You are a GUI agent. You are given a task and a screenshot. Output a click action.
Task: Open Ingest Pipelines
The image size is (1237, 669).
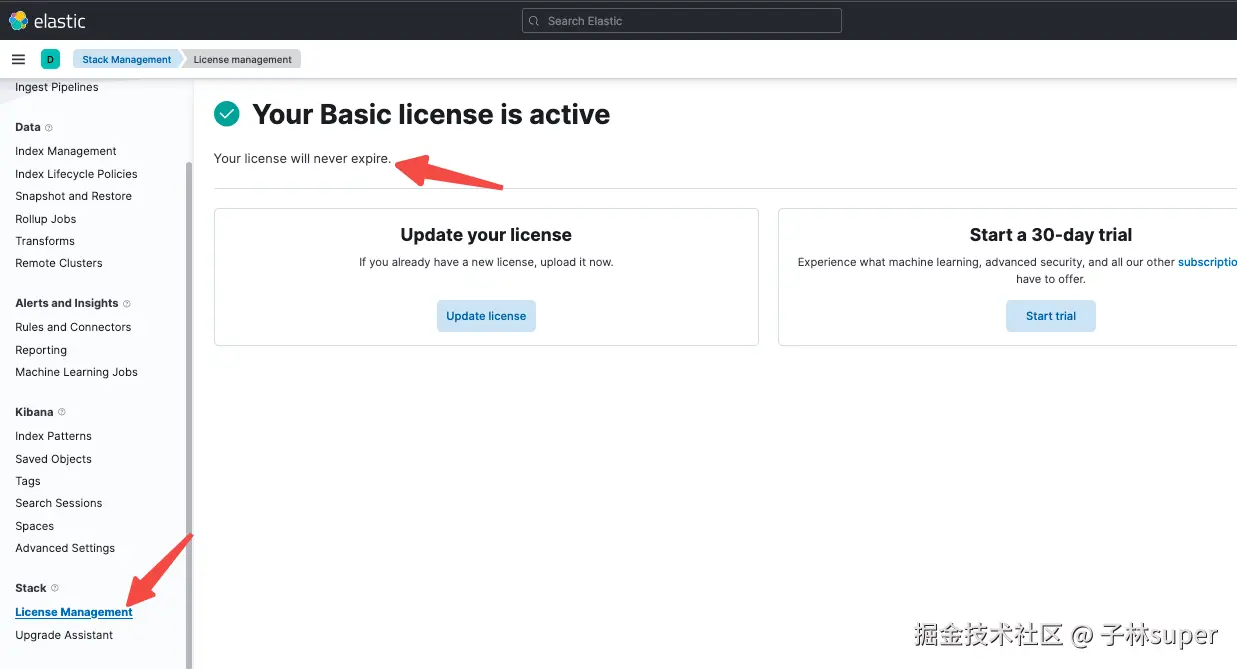point(57,87)
